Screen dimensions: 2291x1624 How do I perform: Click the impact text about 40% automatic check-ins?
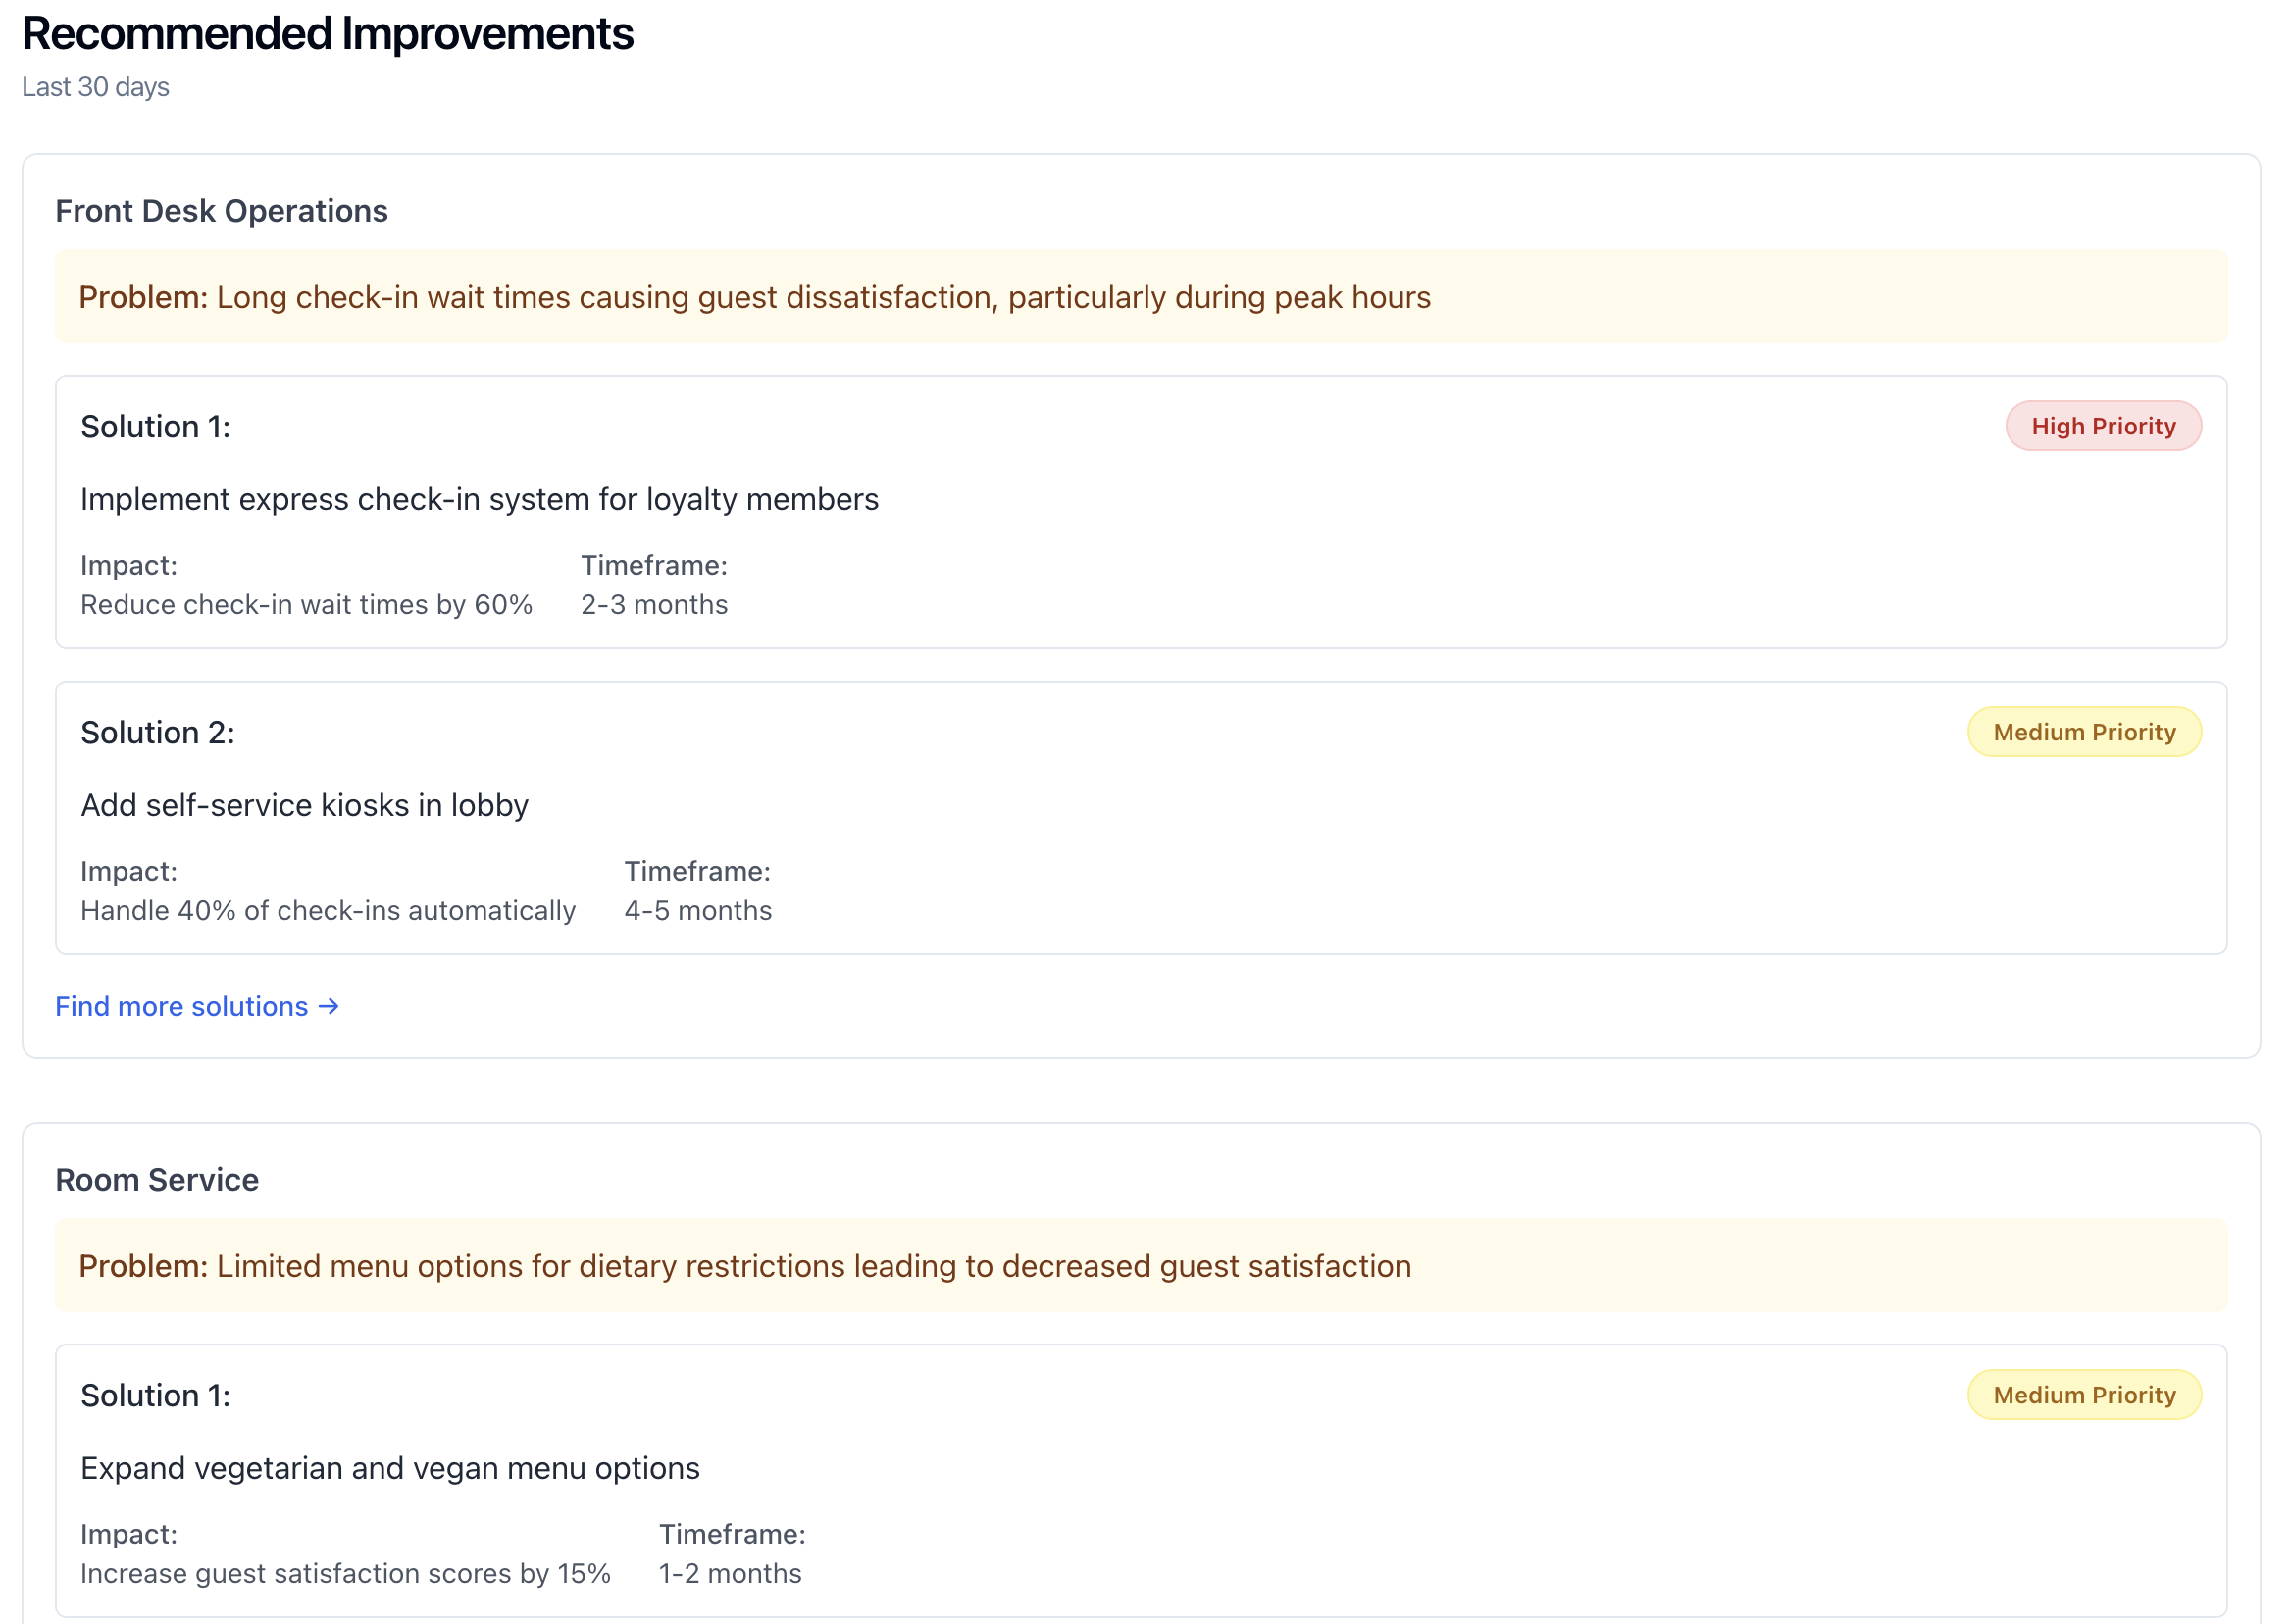tap(328, 910)
